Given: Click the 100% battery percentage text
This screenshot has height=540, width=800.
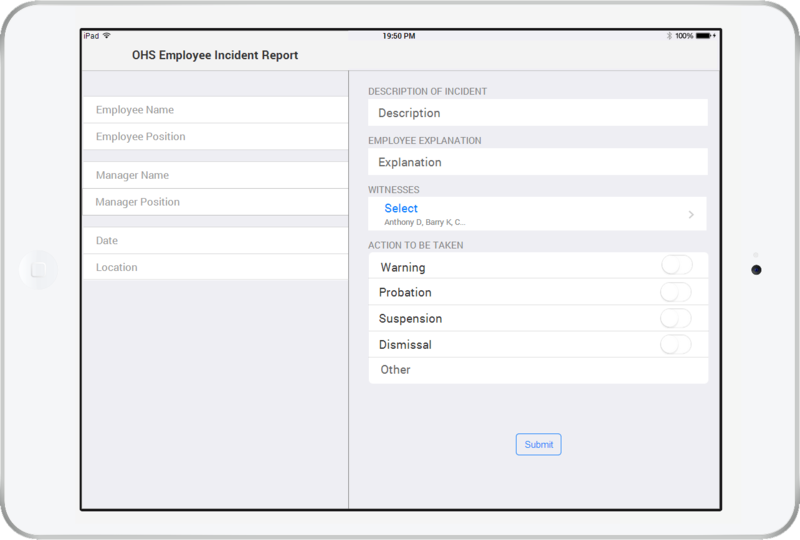Looking at the screenshot, I should click(x=684, y=36).
